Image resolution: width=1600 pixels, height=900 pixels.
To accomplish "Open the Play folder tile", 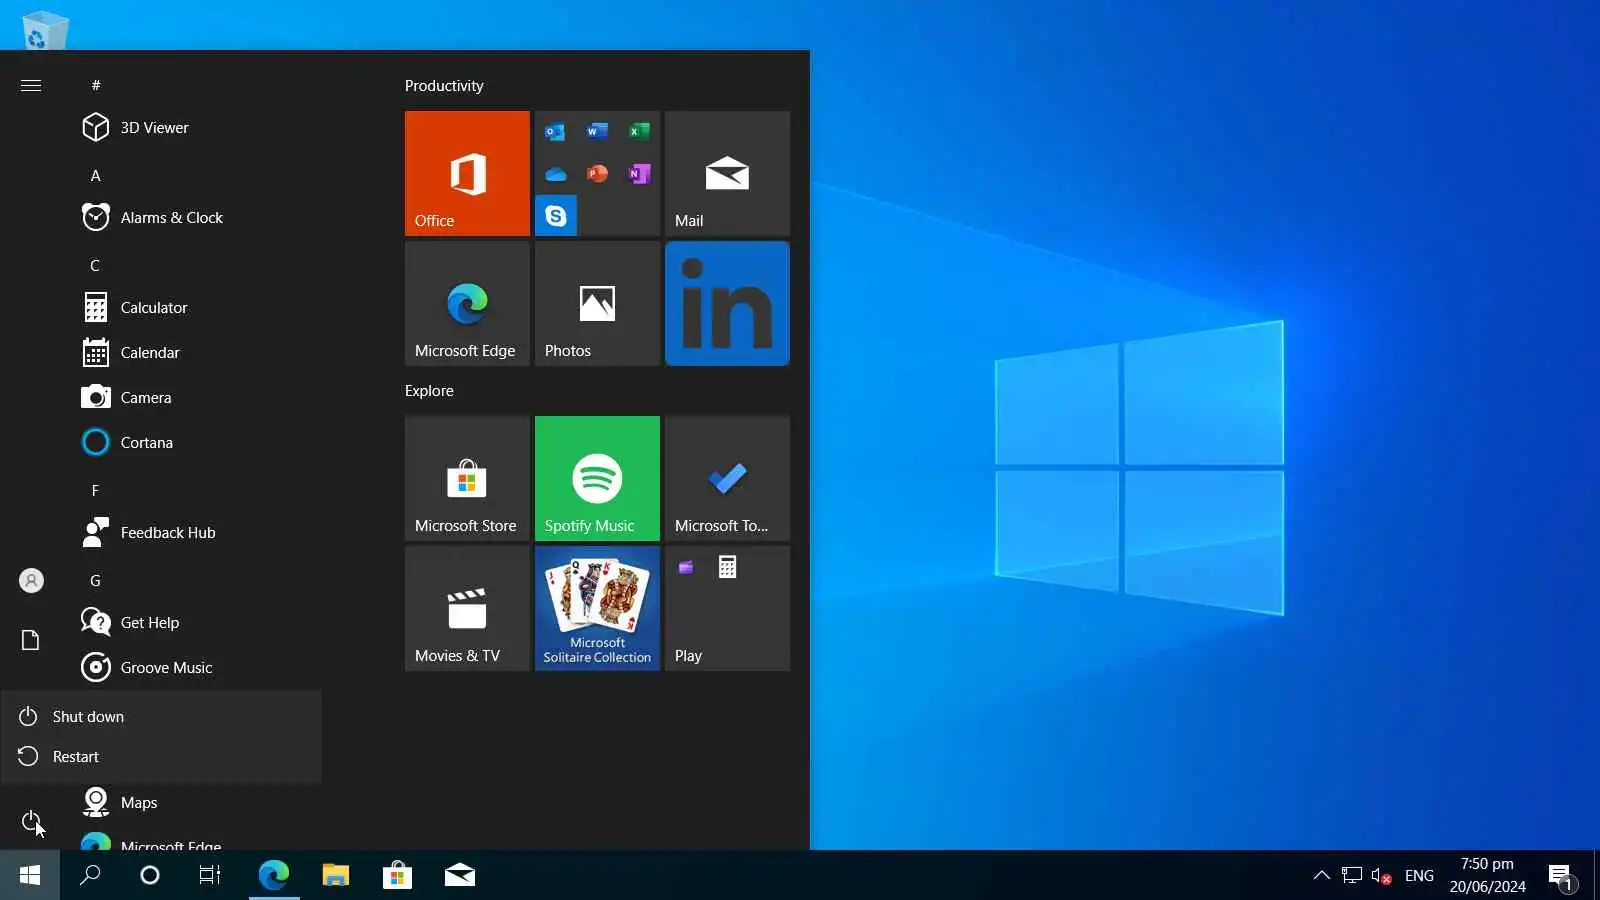I will coord(727,608).
